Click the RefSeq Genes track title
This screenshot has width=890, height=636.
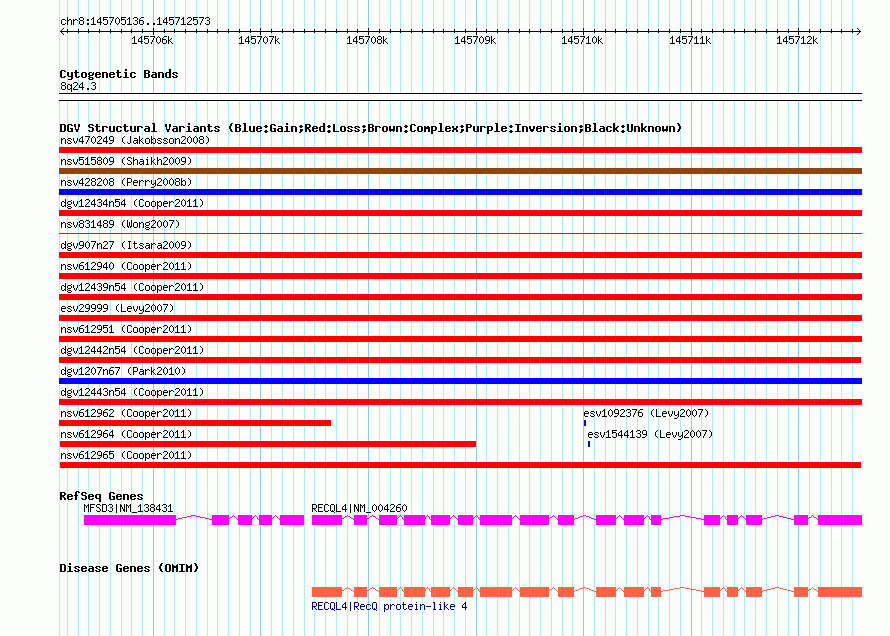pyautogui.click(x=101, y=496)
